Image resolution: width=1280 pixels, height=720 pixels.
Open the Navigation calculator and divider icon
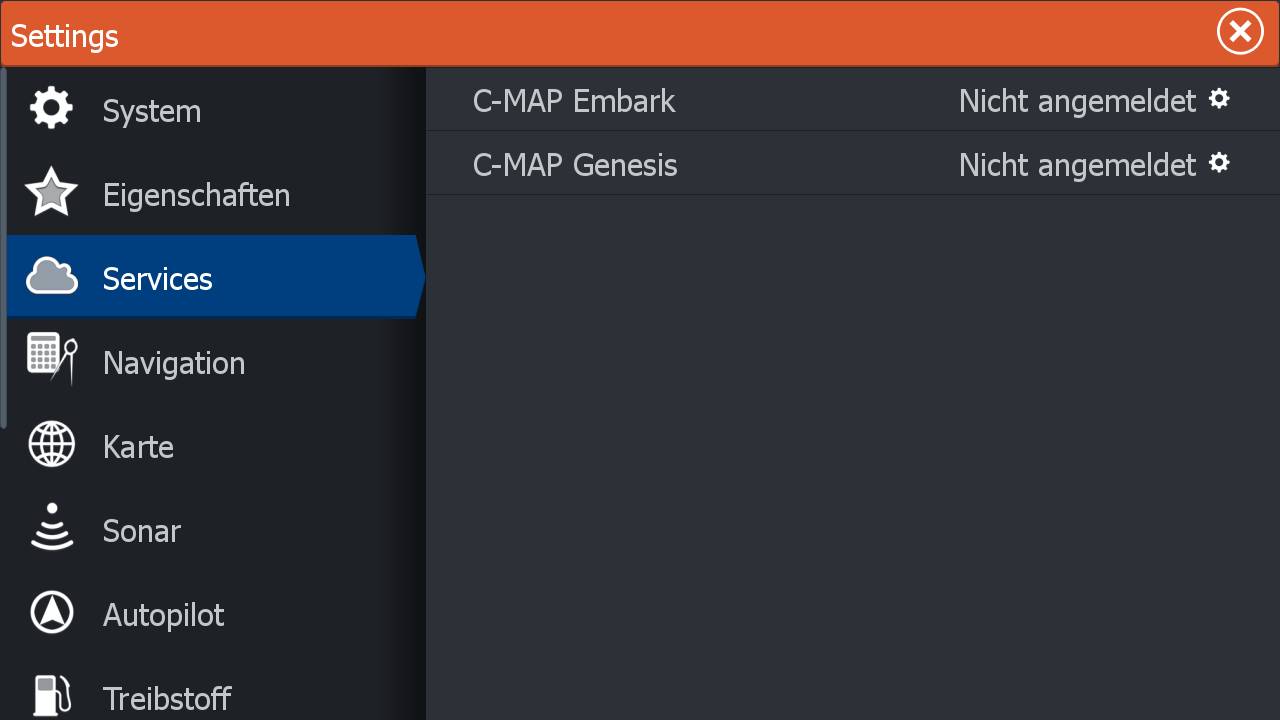coord(51,360)
